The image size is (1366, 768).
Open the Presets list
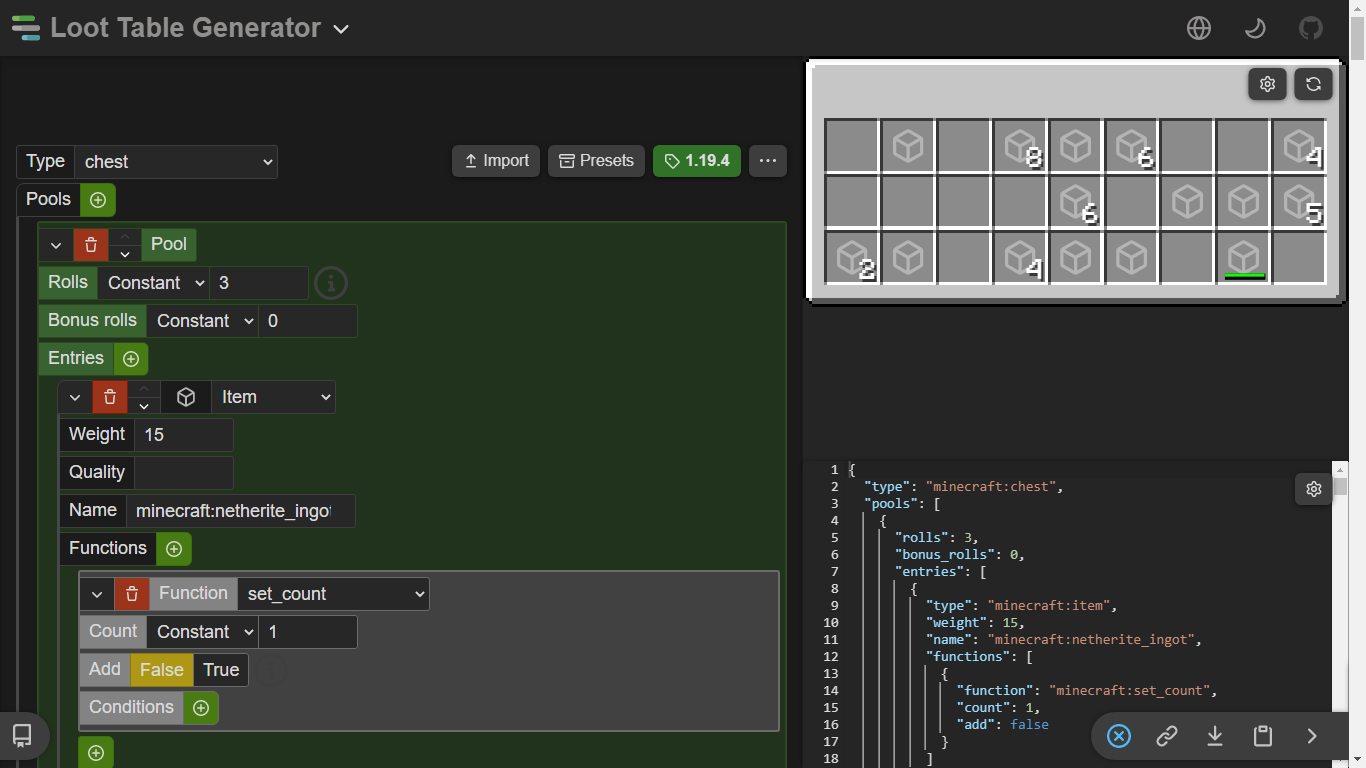tap(596, 161)
